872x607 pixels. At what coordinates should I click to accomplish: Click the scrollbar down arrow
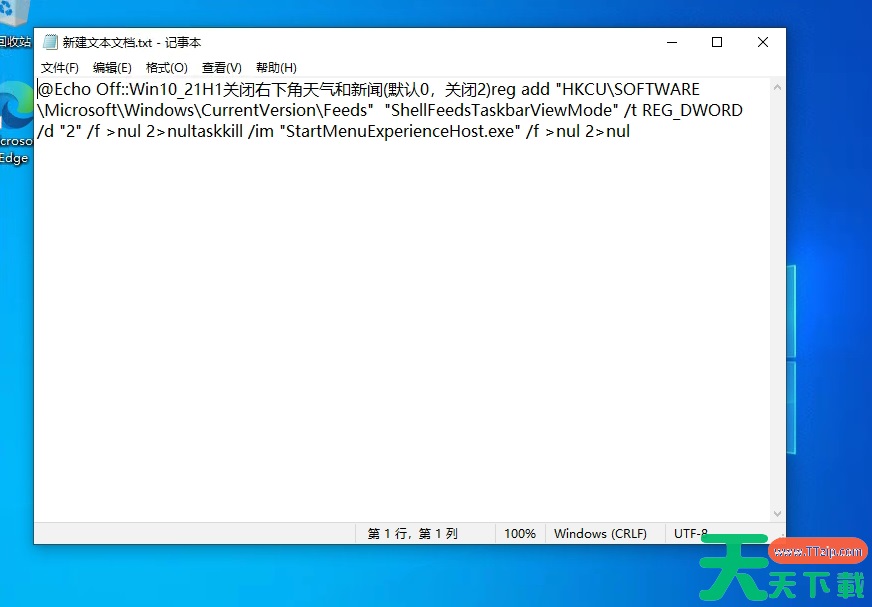click(x=777, y=511)
